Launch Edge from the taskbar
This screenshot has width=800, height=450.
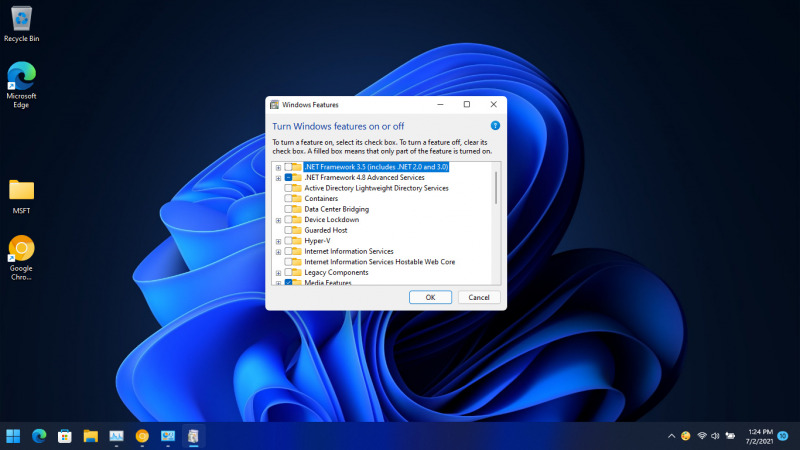coord(39,436)
